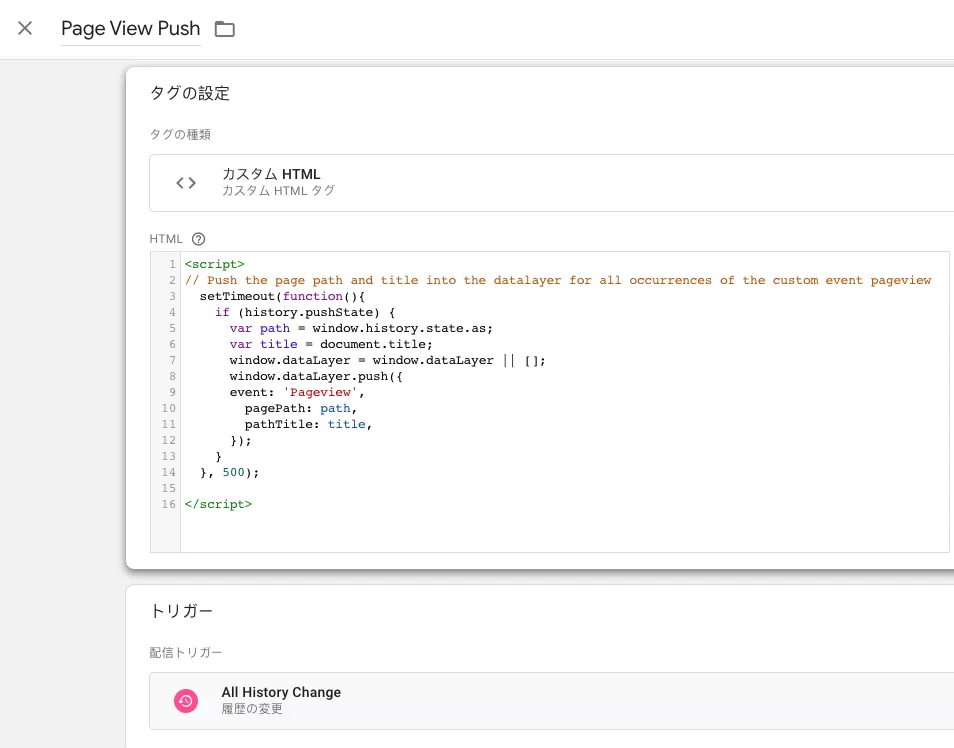Click the </script> closing tag line
The width and height of the screenshot is (954, 748).
[x=218, y=505]
